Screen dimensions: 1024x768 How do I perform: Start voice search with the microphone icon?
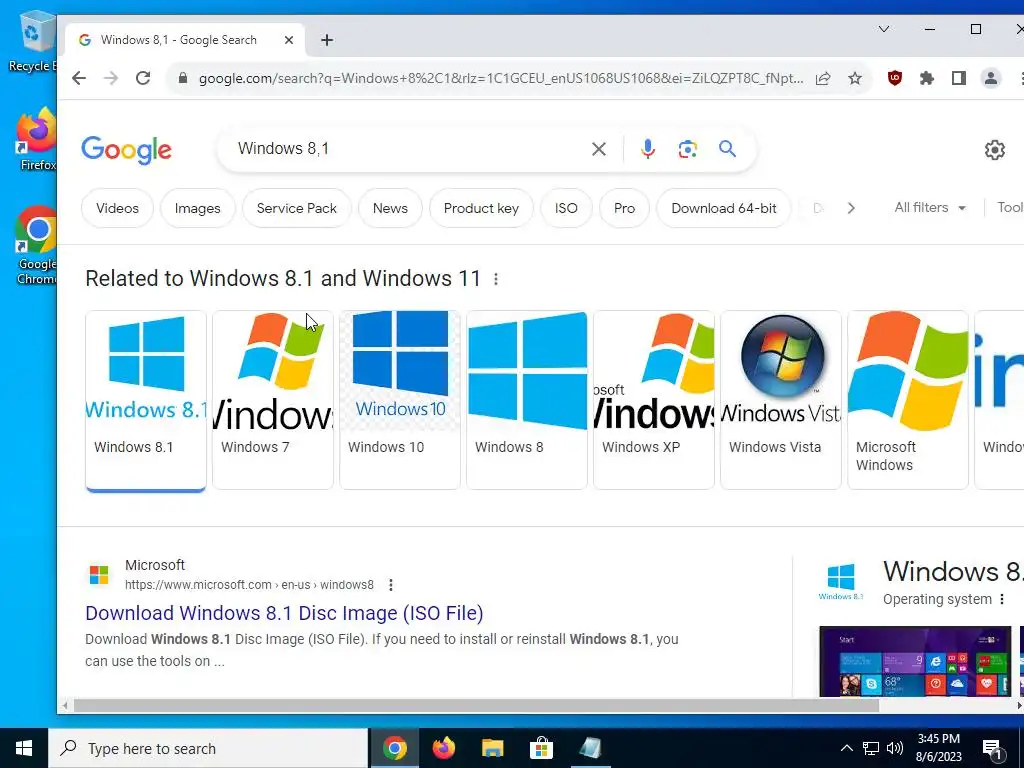click(x=647, y=149)
